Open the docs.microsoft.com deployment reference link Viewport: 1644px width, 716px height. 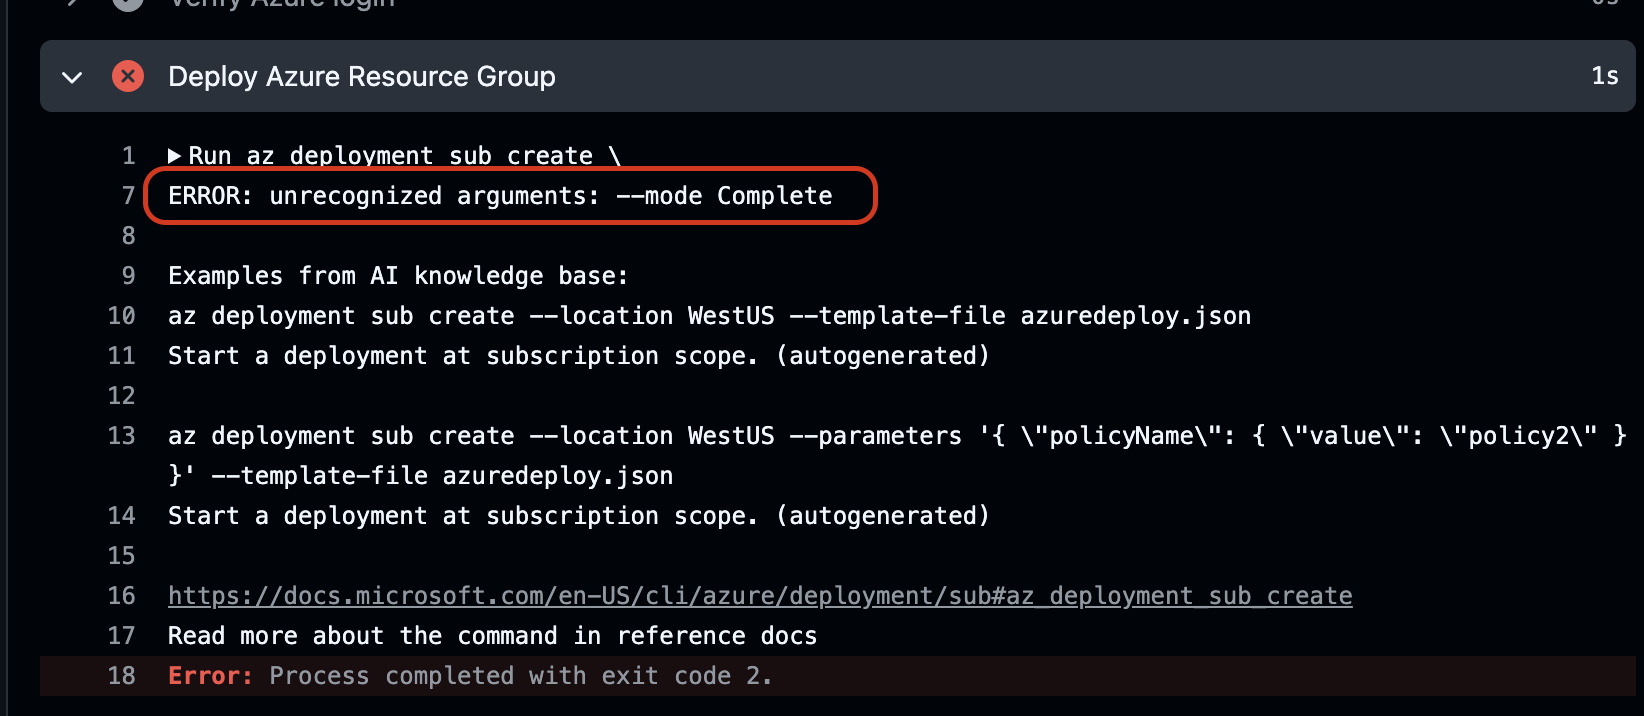[x=759, y=596]
